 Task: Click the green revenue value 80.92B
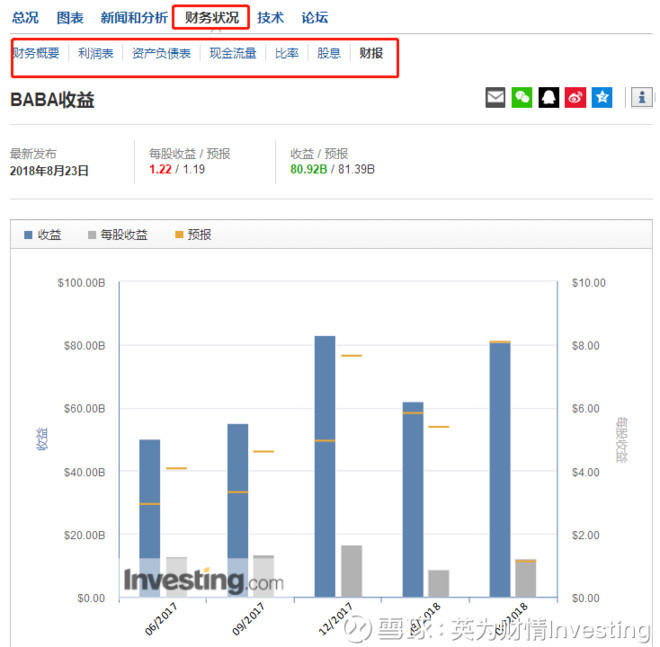coord(309,169)
